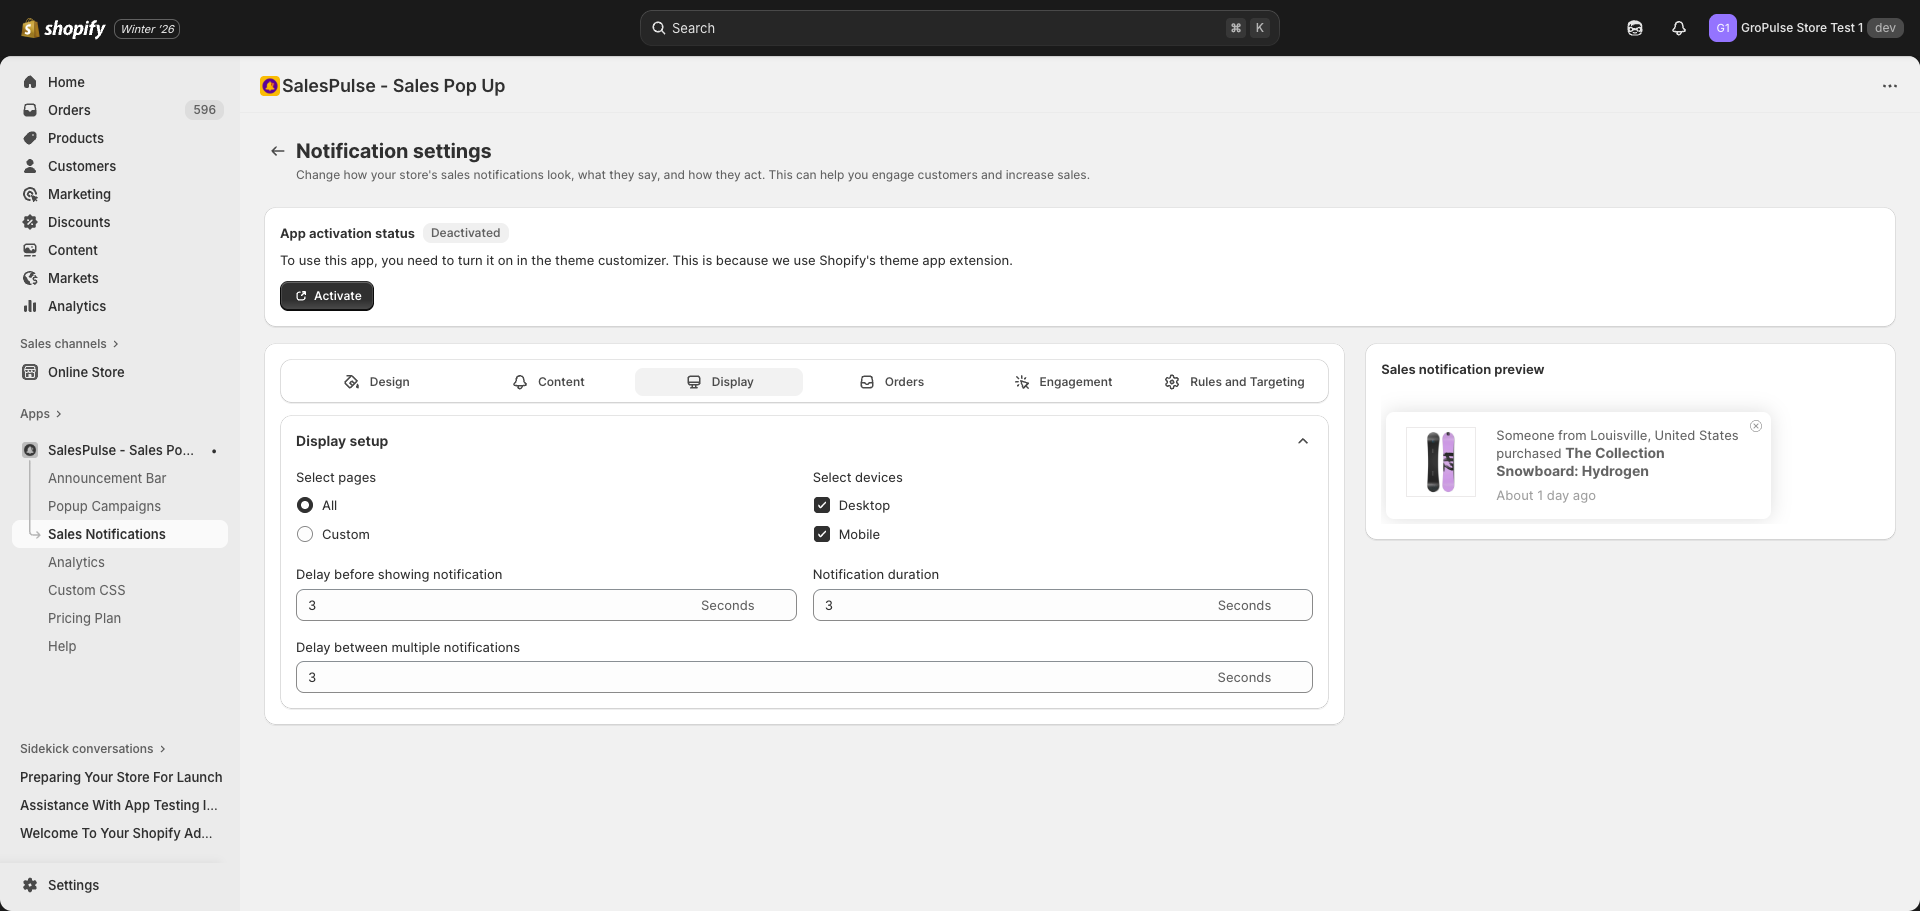Switch to the Rules and Targeting tab
Viewport: 1920px width, 911px height.
point(1234,382)
